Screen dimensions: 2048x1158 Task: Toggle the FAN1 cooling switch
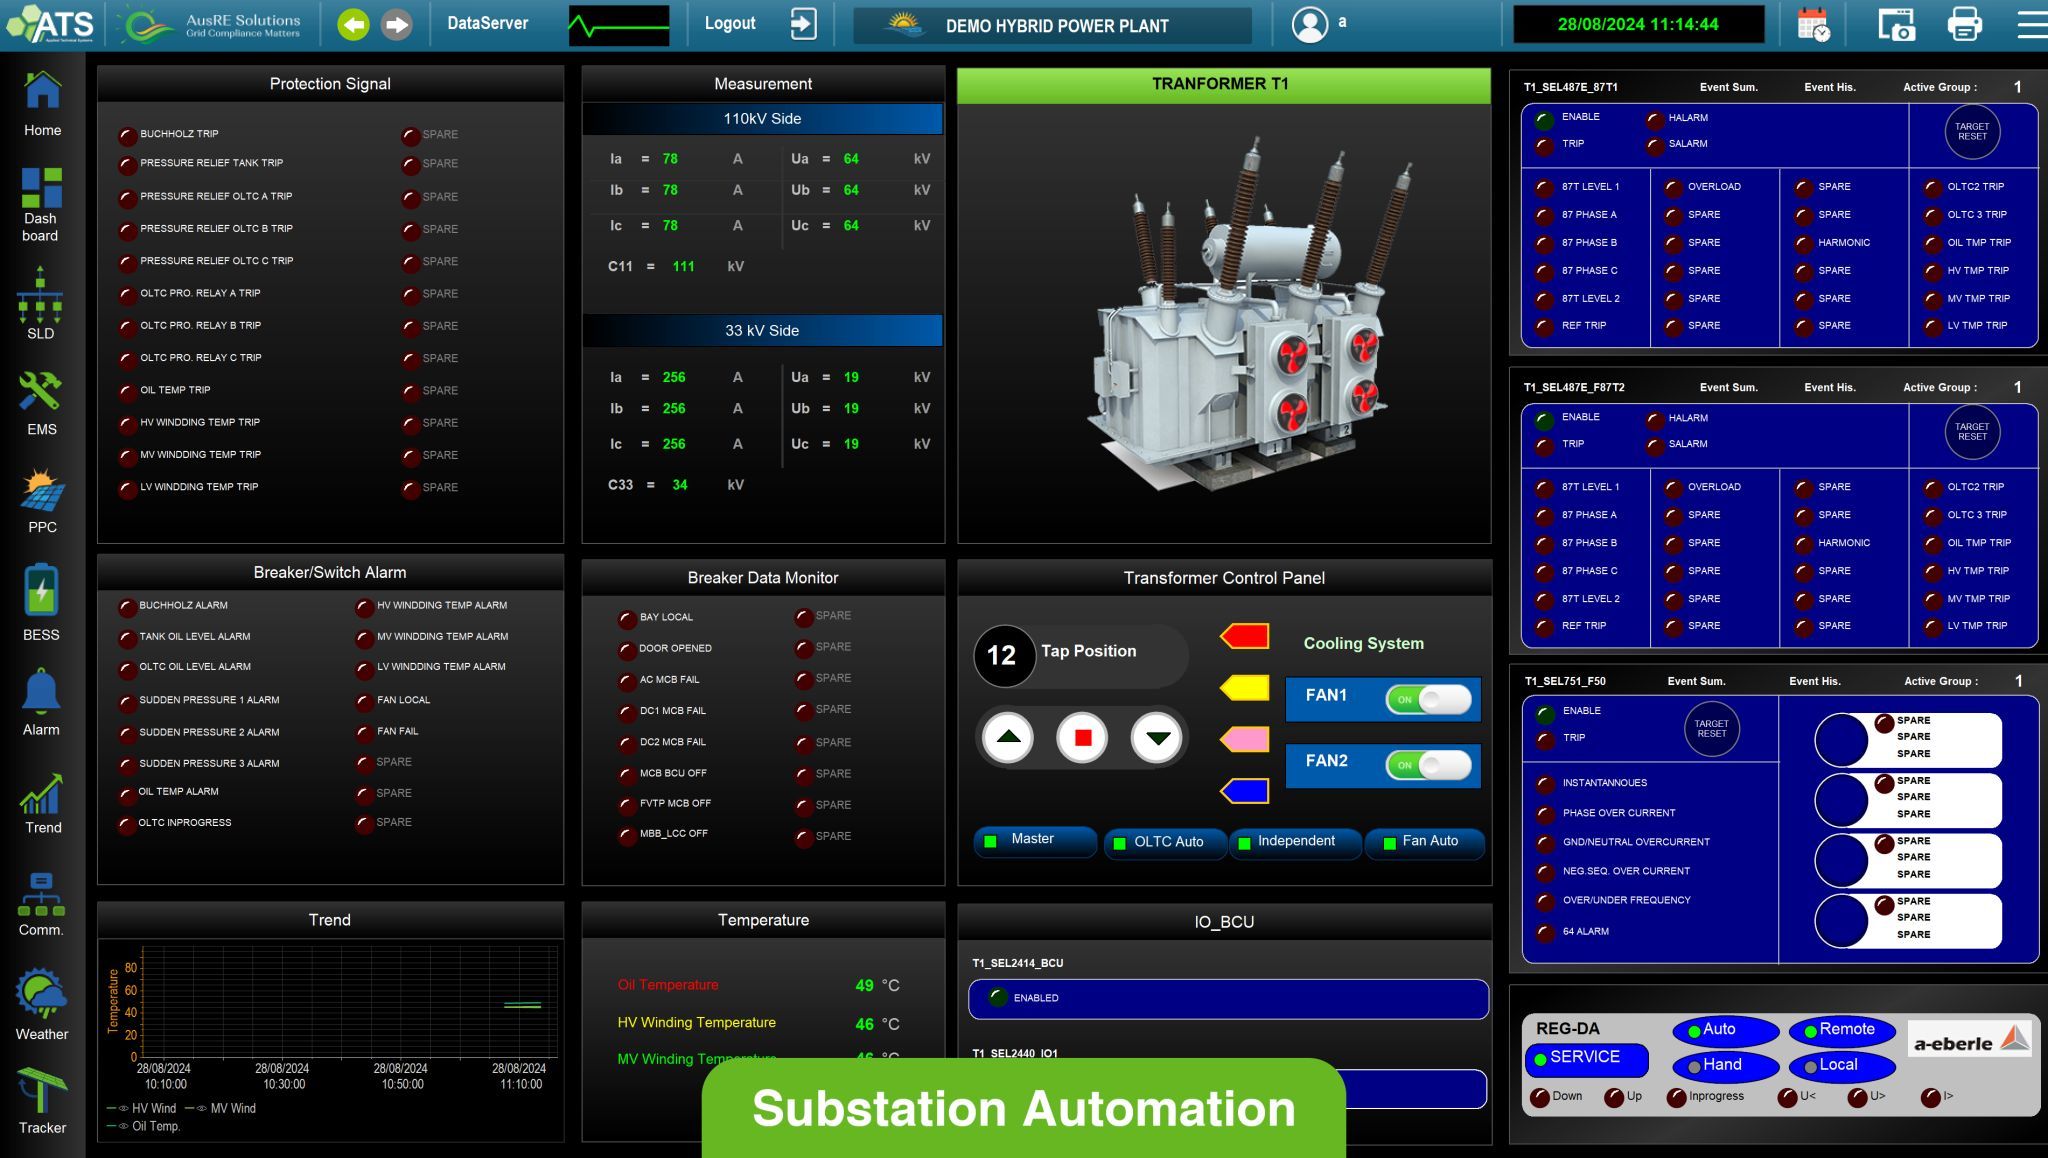pyautogui.click(x=1428, y=699)
